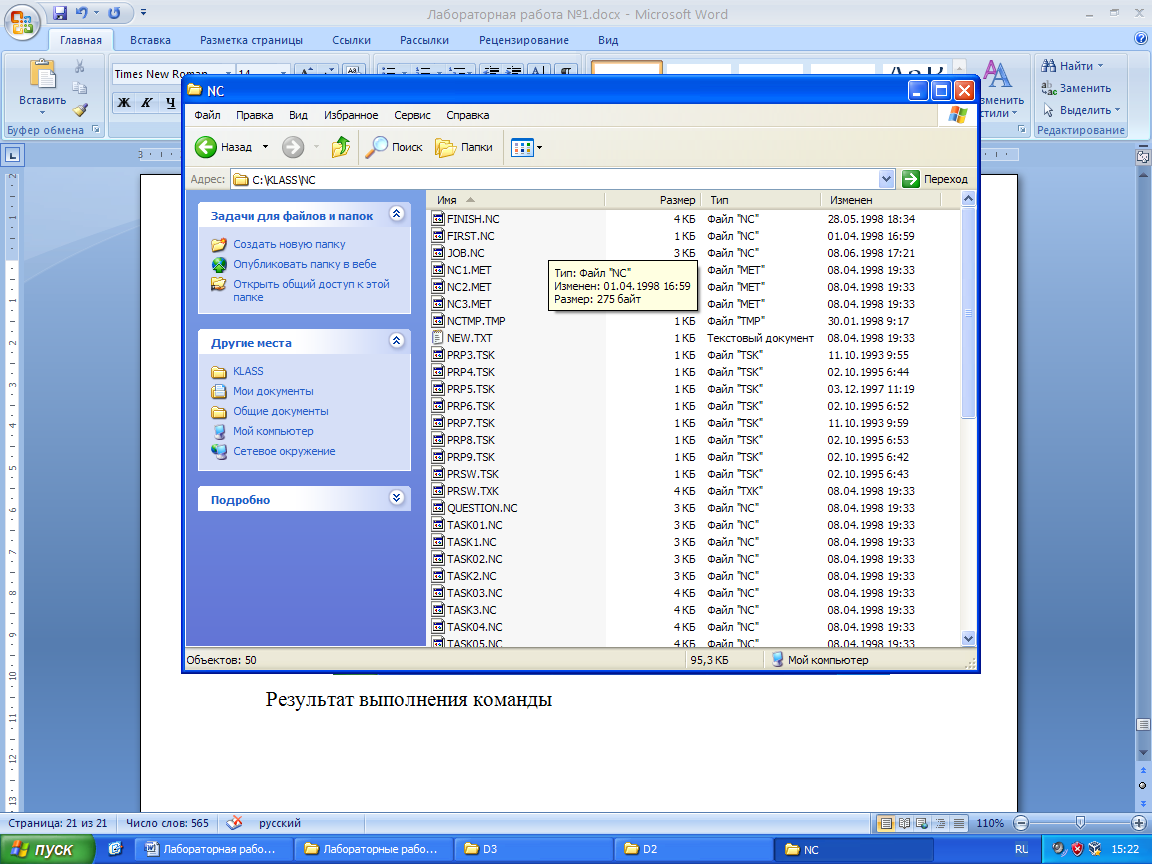This screenshot has width=1152, height=864.
Task: Click 'Опубликовать папку в вебе' link
Action: click(305, 264)
